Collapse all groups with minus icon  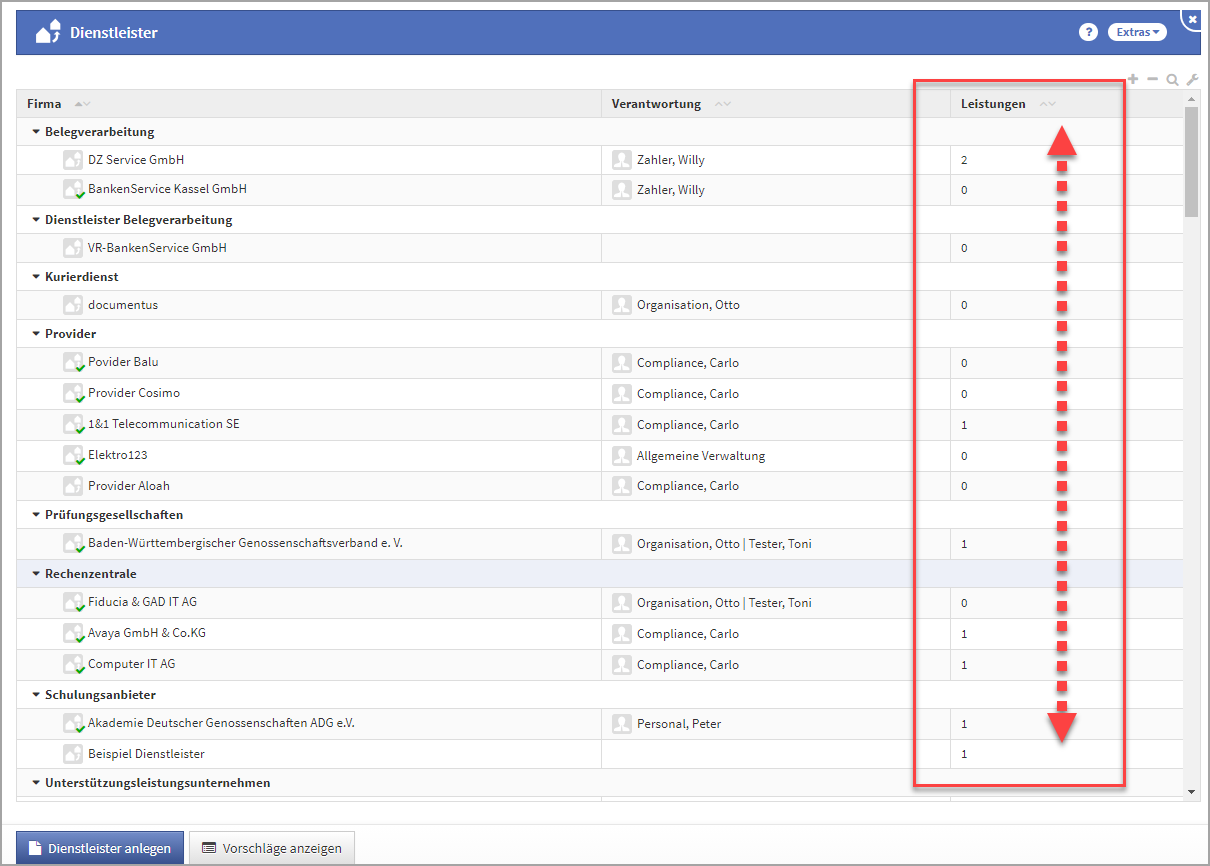(x=1152, y=79)
